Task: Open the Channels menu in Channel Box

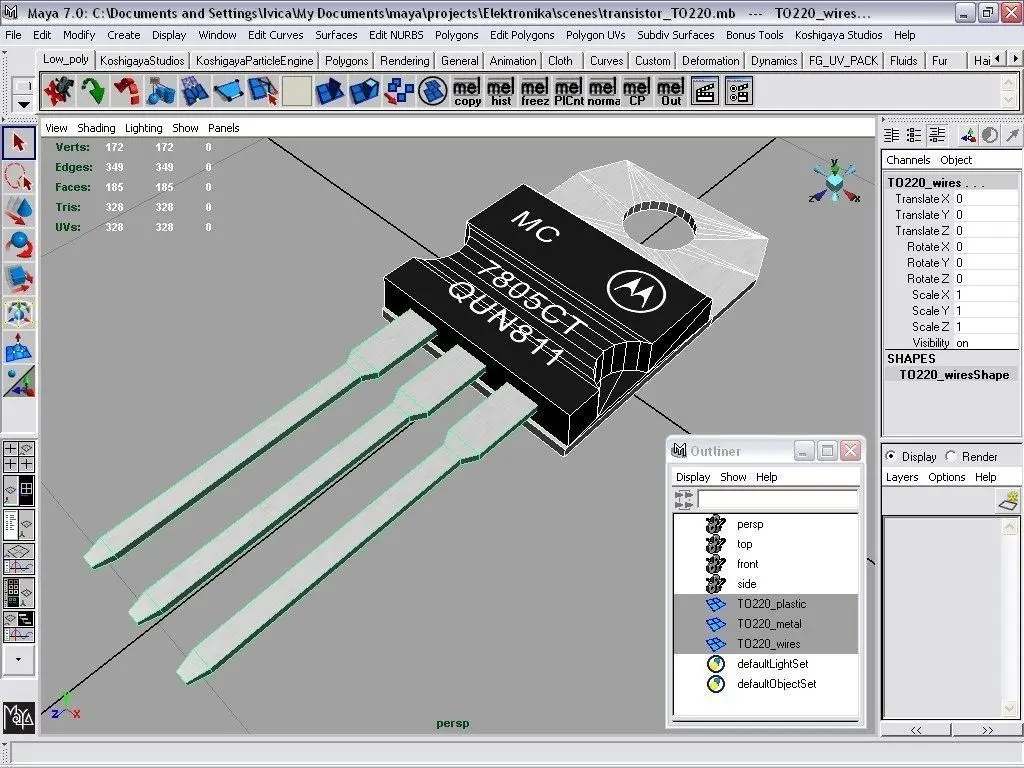Action: [908, 160]
